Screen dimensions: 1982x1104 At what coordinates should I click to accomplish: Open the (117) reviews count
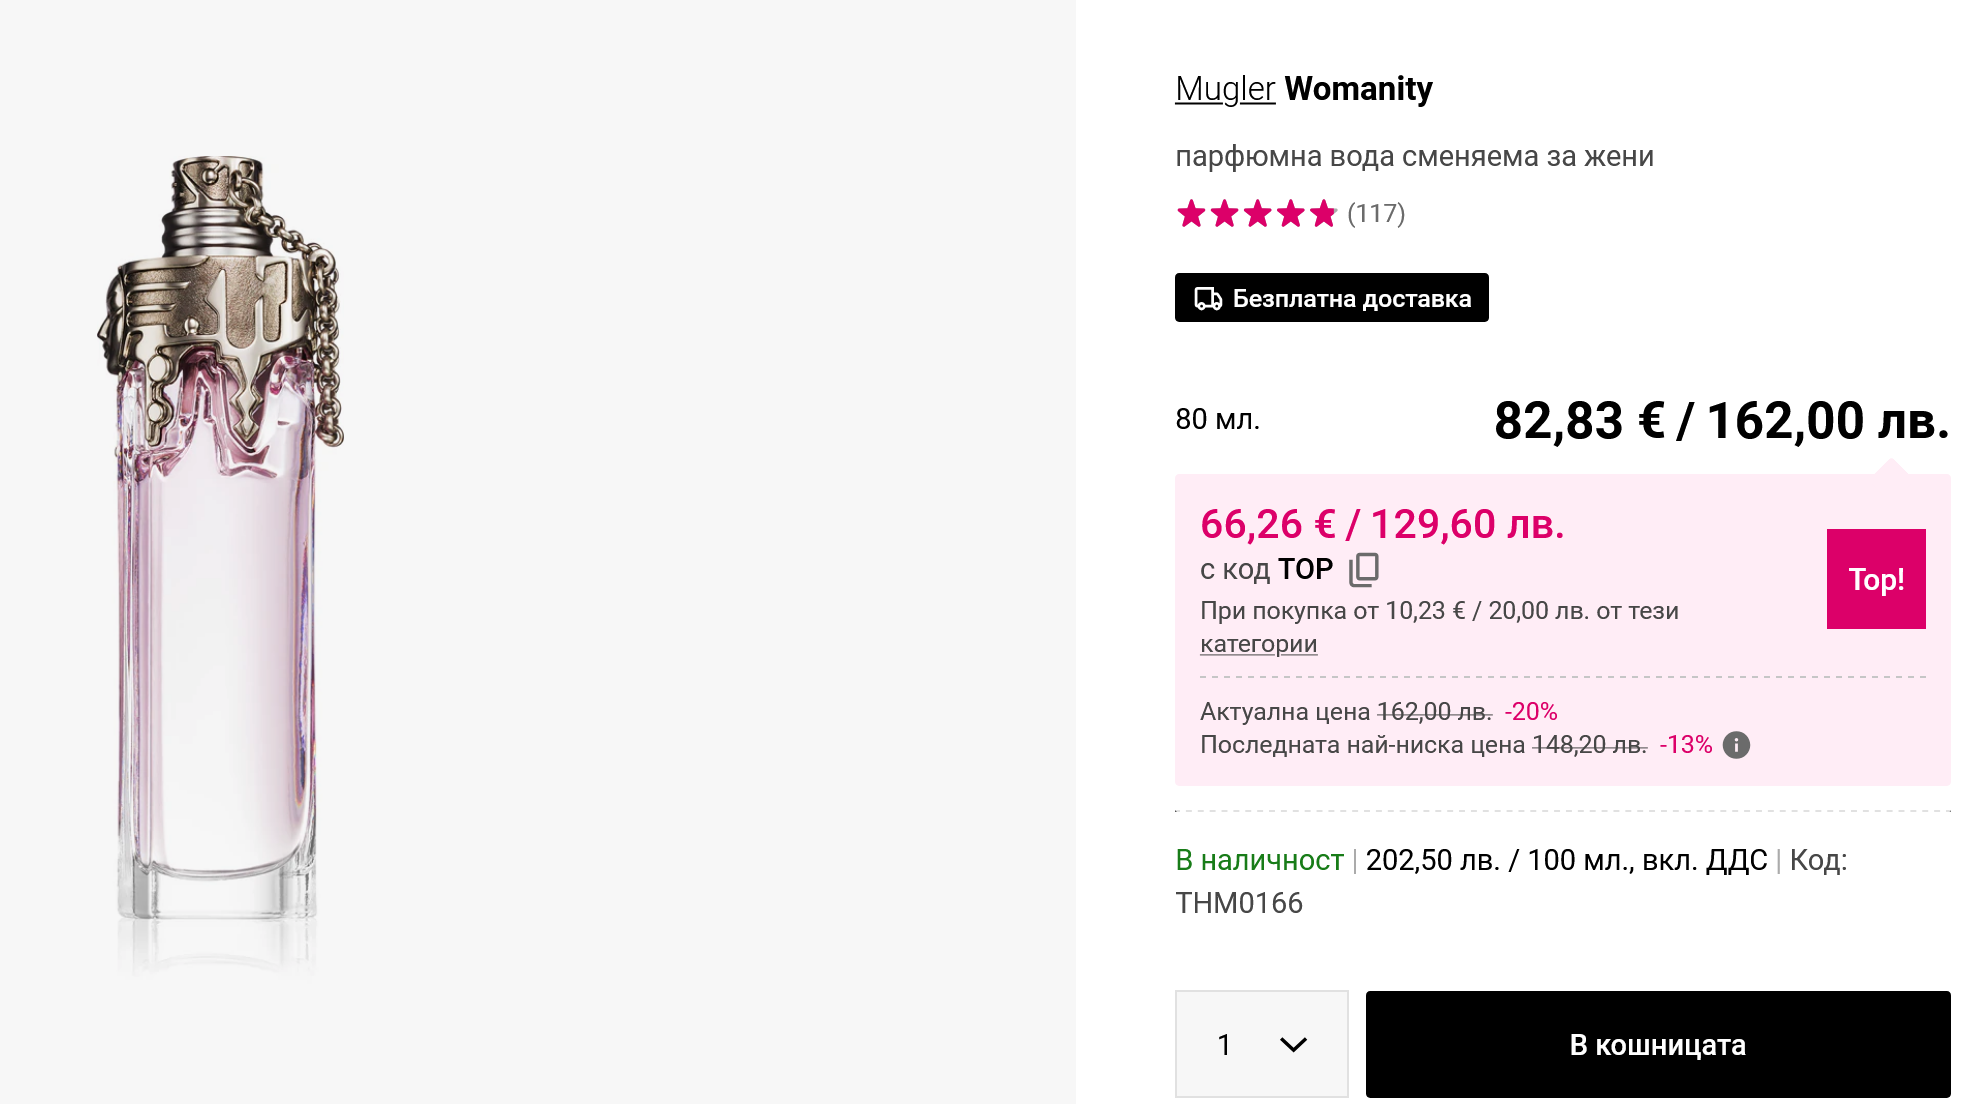(1376, 213)
